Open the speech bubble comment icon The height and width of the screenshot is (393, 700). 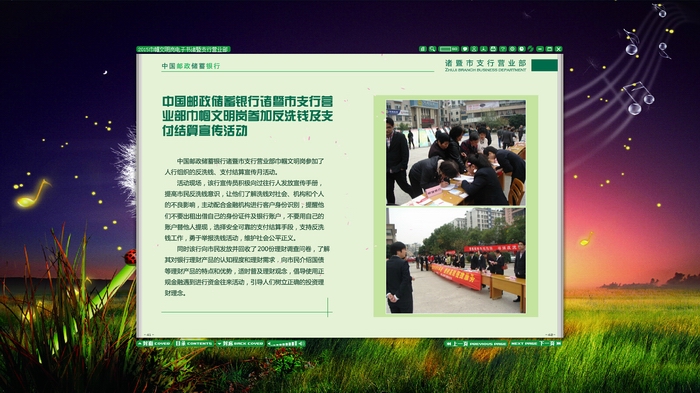click(x=465, y=49)
